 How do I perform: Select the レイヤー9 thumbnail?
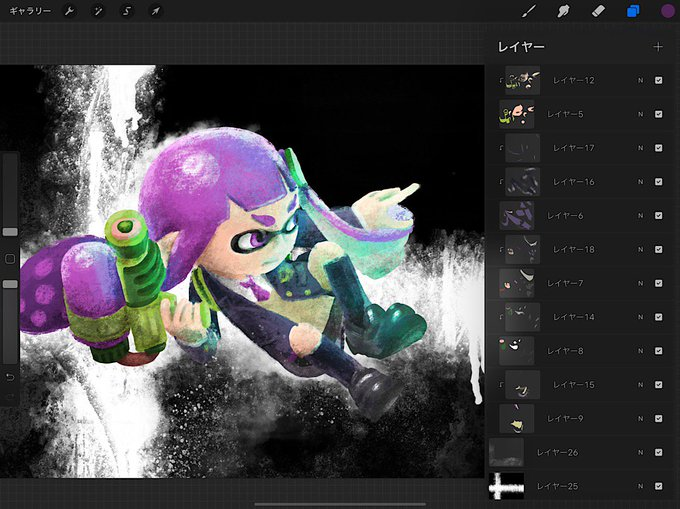(517, 418)
